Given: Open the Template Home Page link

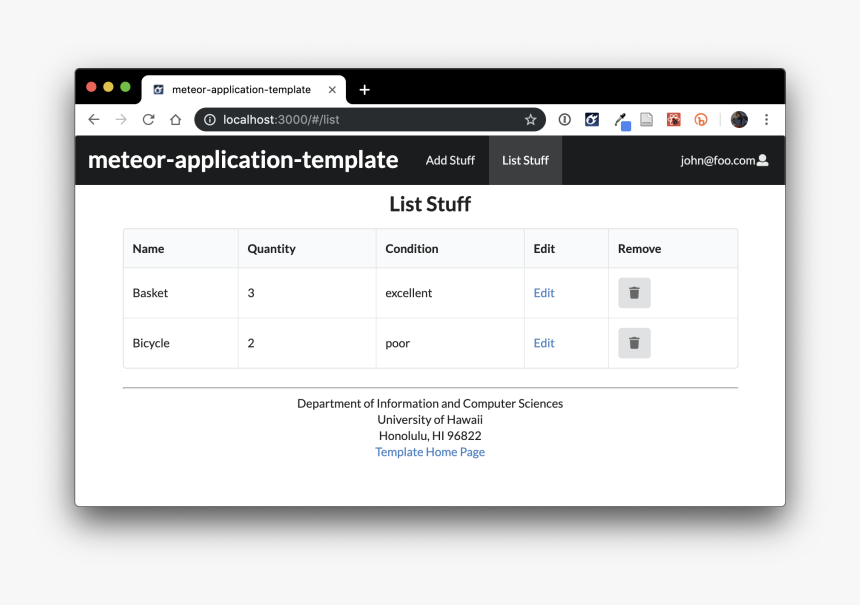Looking at the screenshot, I should click(430, 452).
